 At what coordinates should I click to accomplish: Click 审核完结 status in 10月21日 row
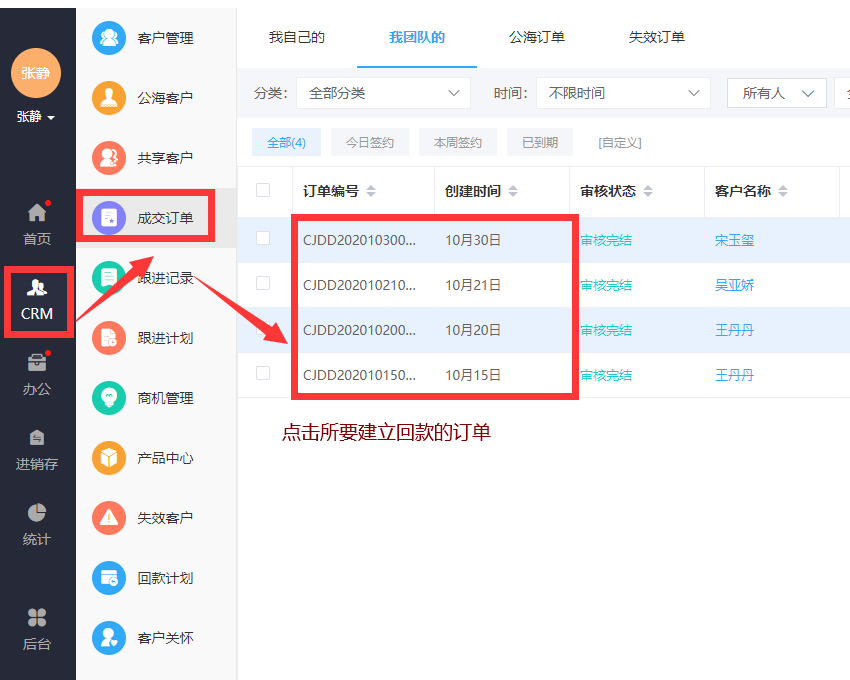click(606, 285)
